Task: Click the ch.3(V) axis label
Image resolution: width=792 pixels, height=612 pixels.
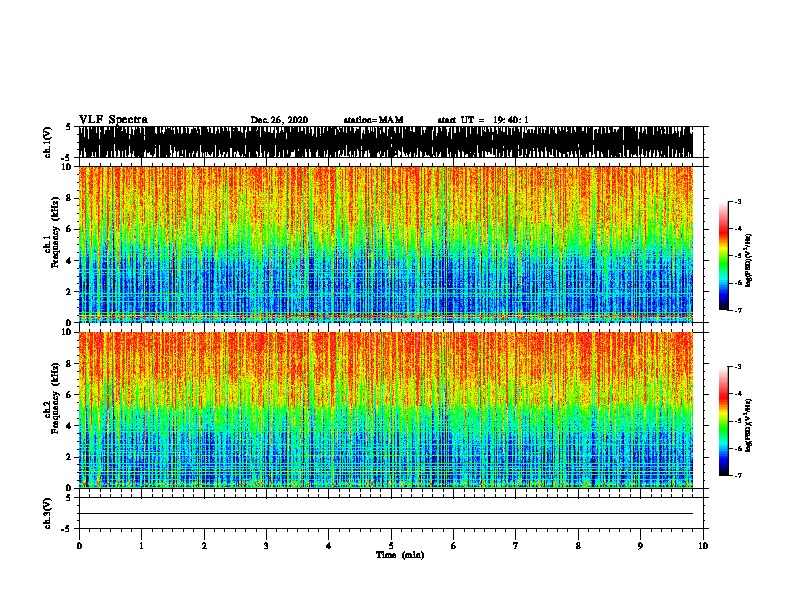Action: tap(48, 514)
